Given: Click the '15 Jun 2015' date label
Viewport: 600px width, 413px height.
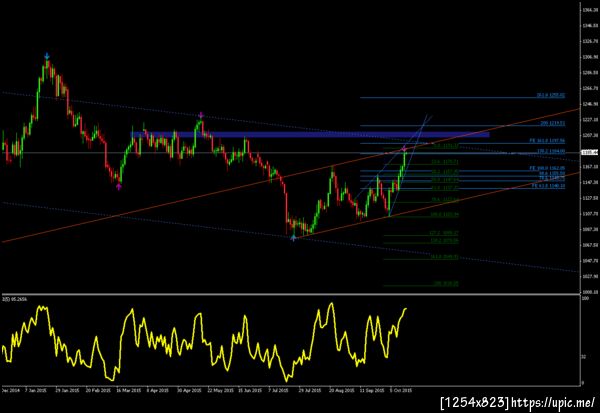Looking at the screenshot, I should tap(251, 391).
